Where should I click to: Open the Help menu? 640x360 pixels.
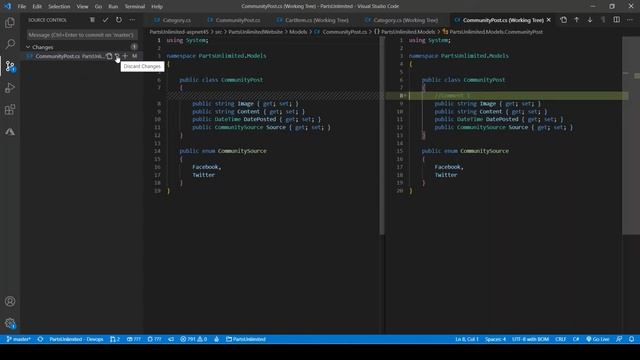(x=157, y=7)
